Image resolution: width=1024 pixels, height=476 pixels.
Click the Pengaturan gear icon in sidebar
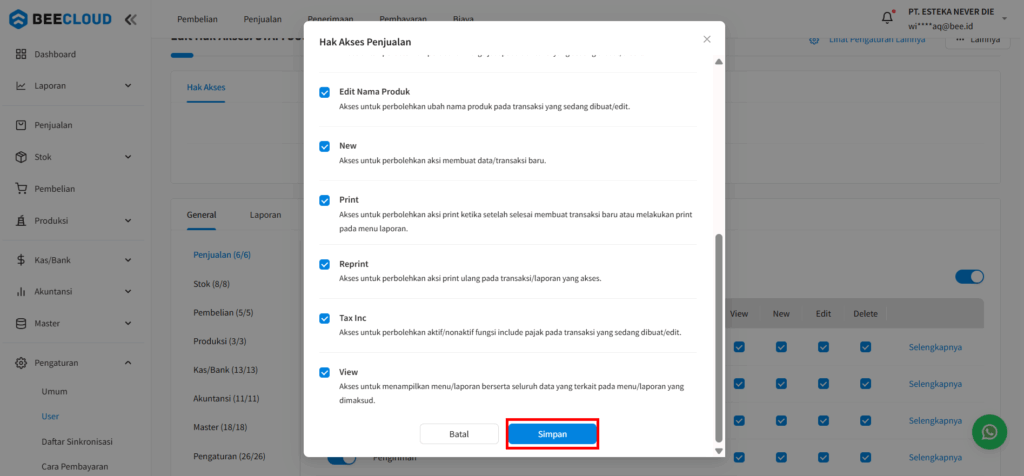(22, 363)
